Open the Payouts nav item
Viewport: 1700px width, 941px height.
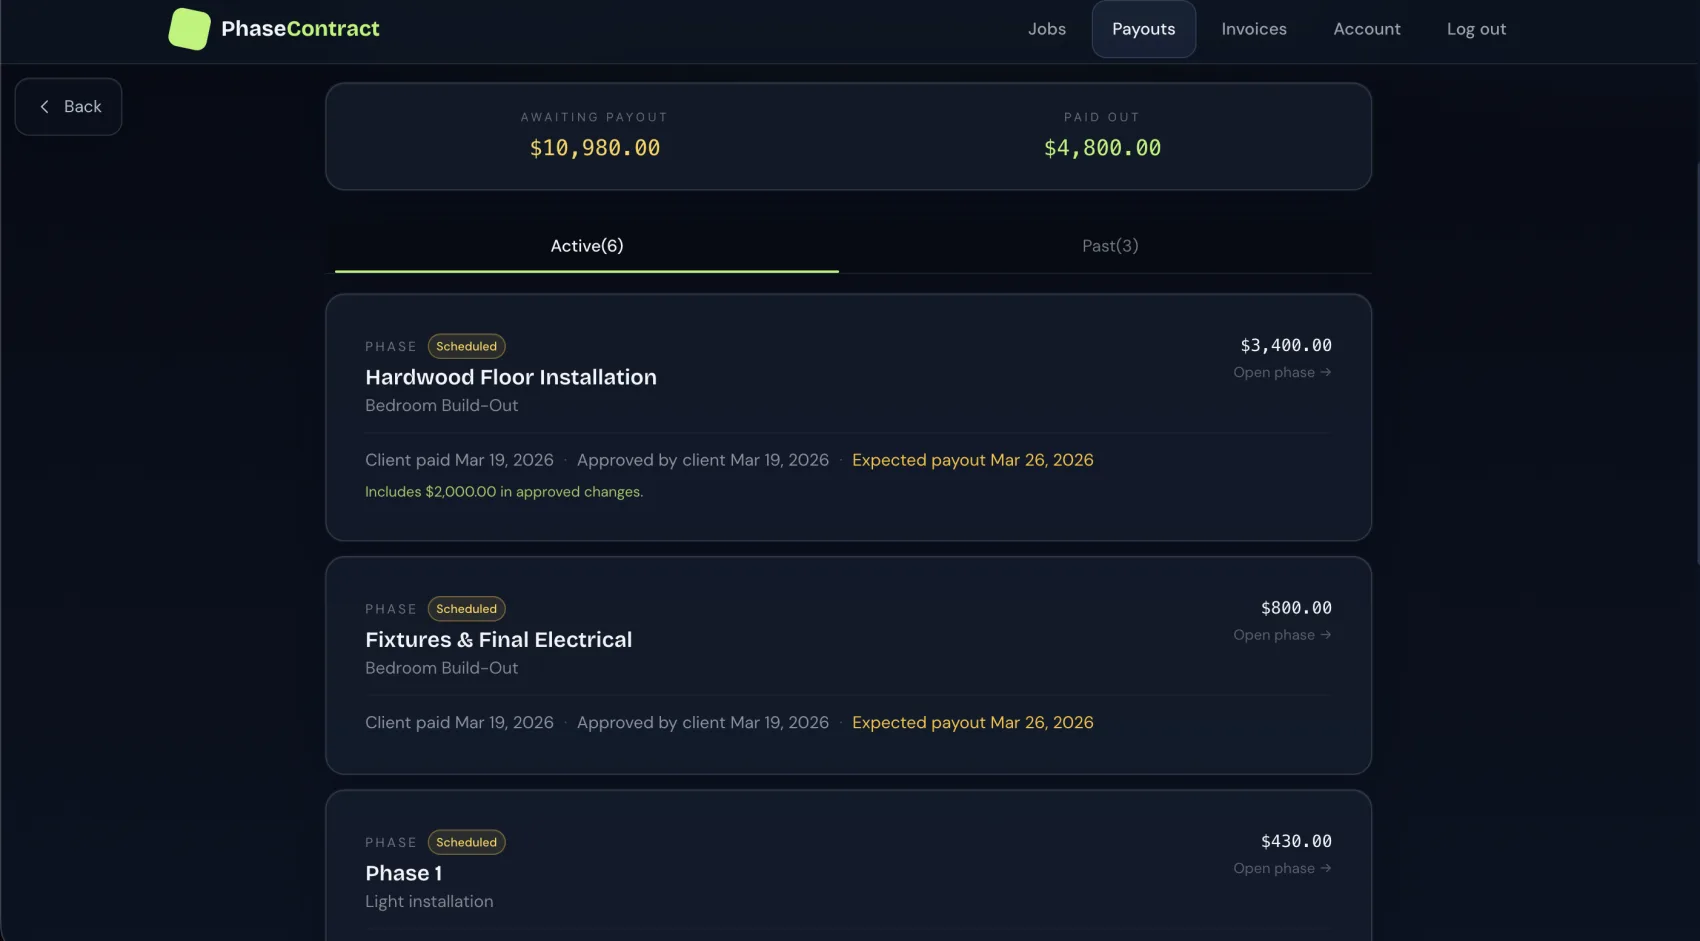[x=1143, y=29]
